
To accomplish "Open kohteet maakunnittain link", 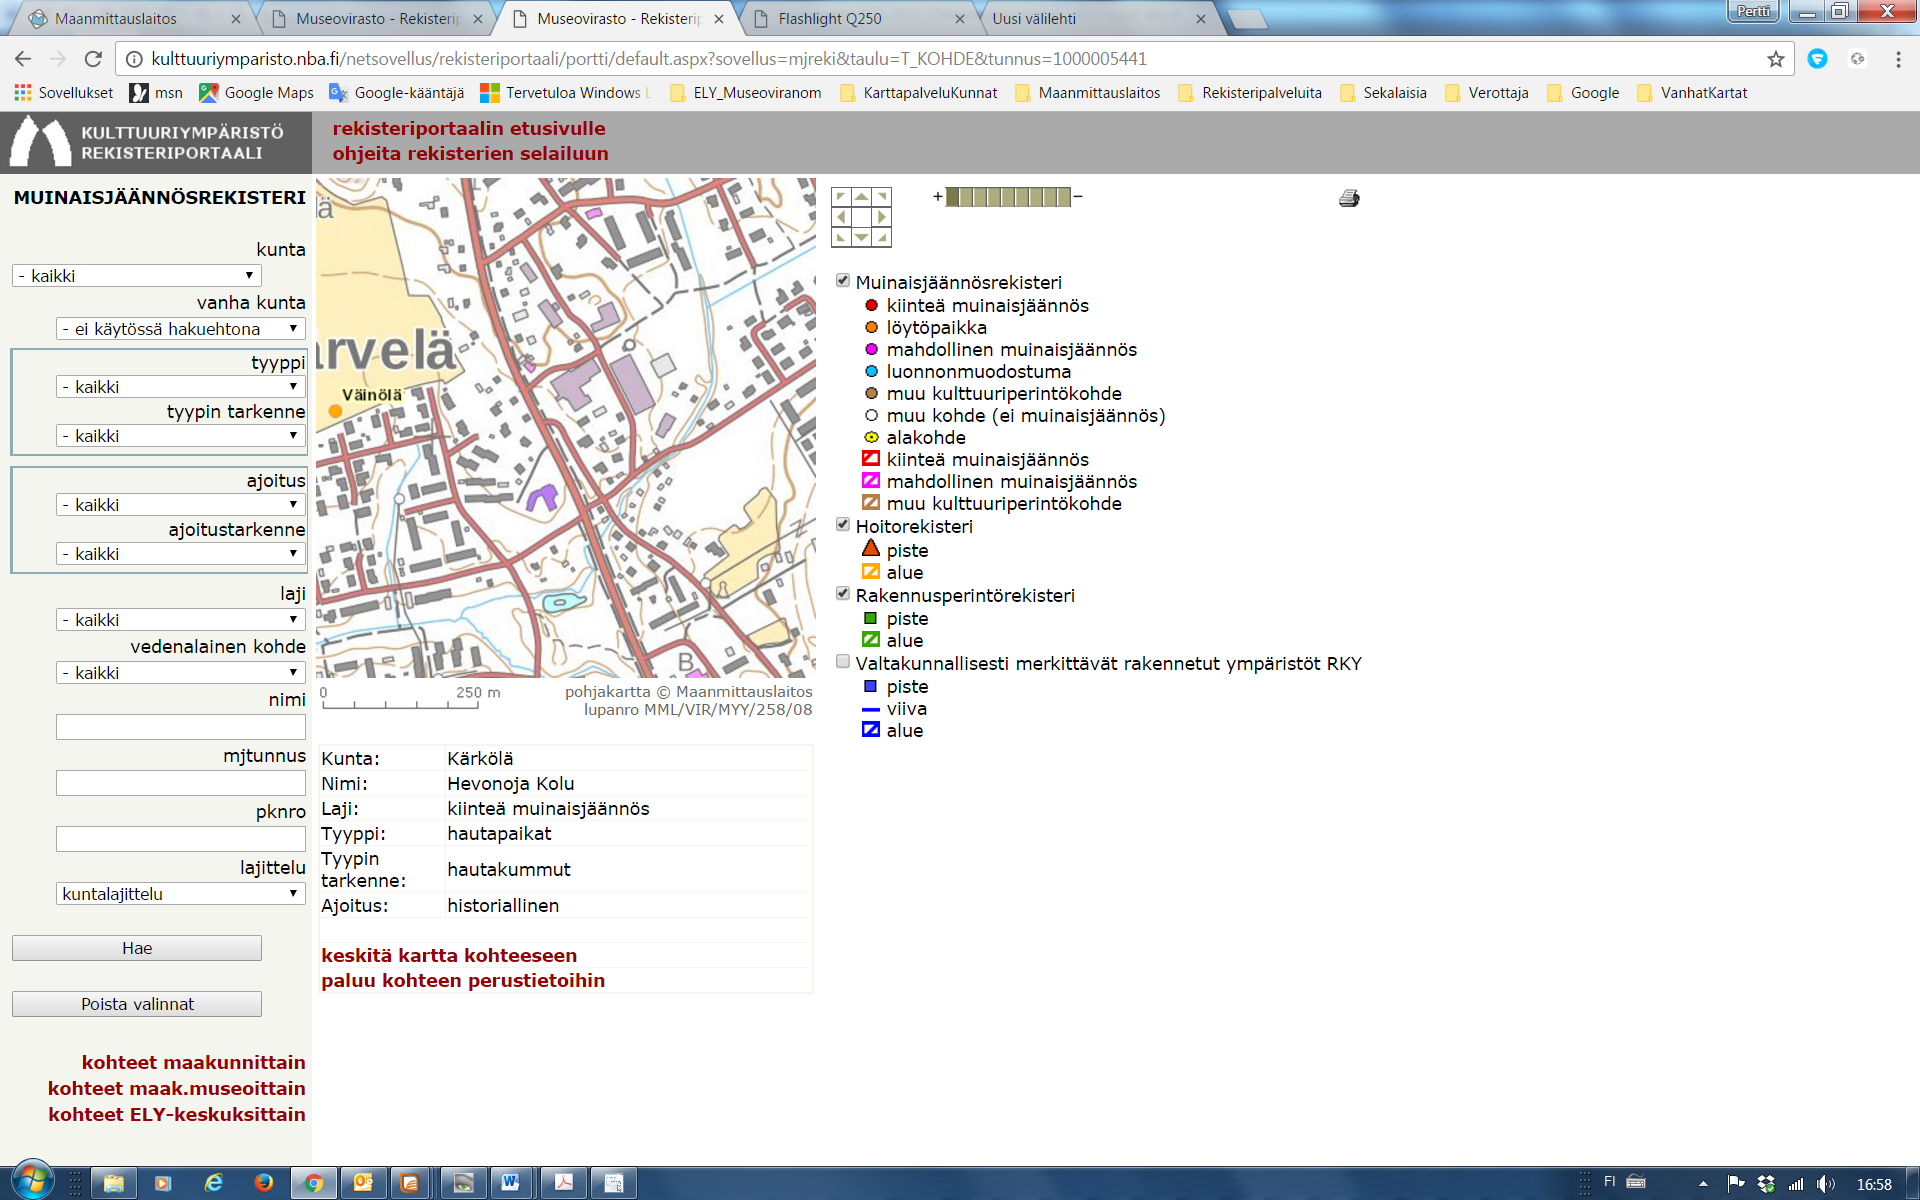I will point(194,1063).
